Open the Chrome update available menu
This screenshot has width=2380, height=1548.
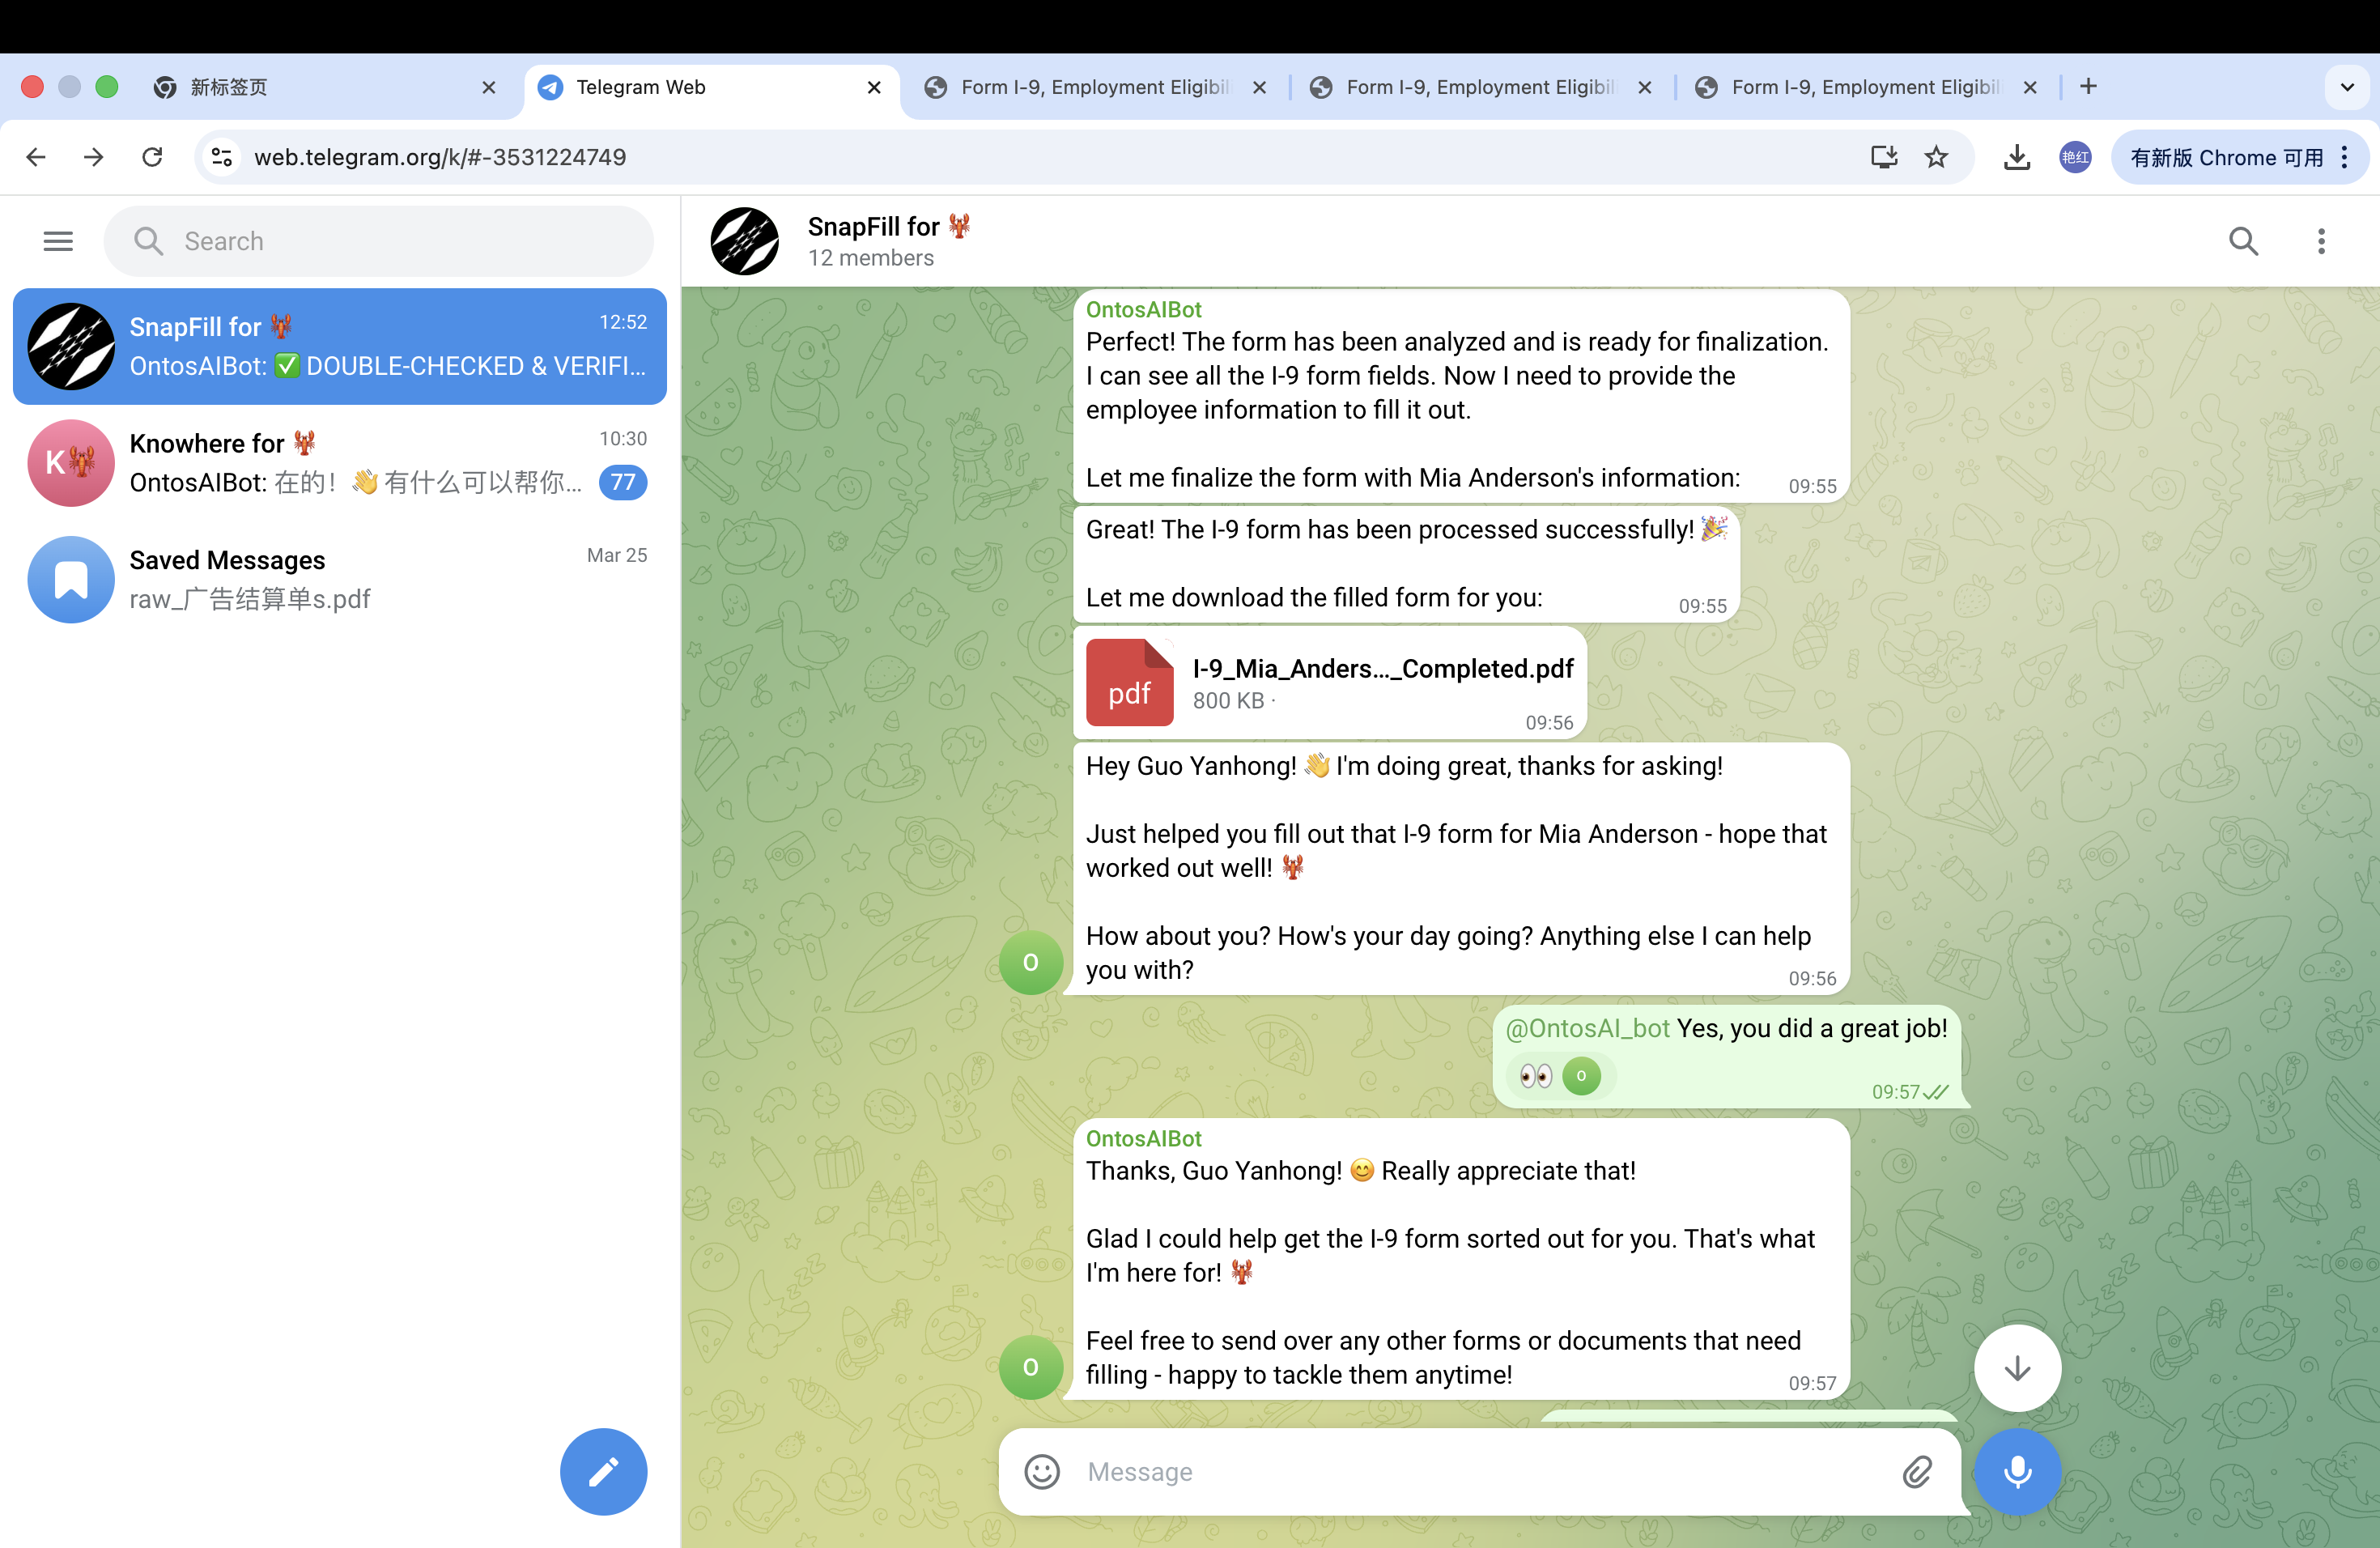2238,157
